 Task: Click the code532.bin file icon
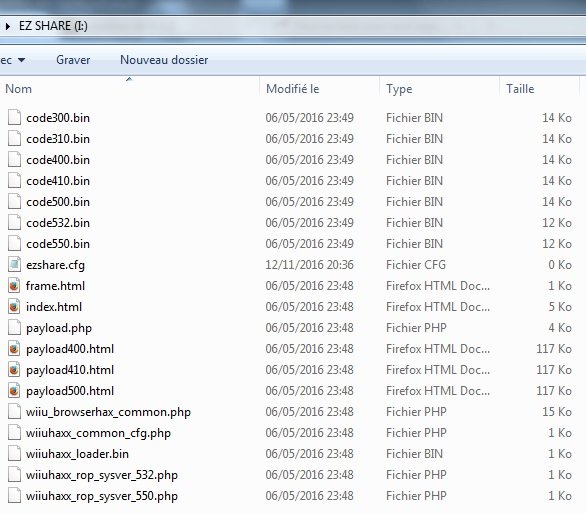click(14, 222)
